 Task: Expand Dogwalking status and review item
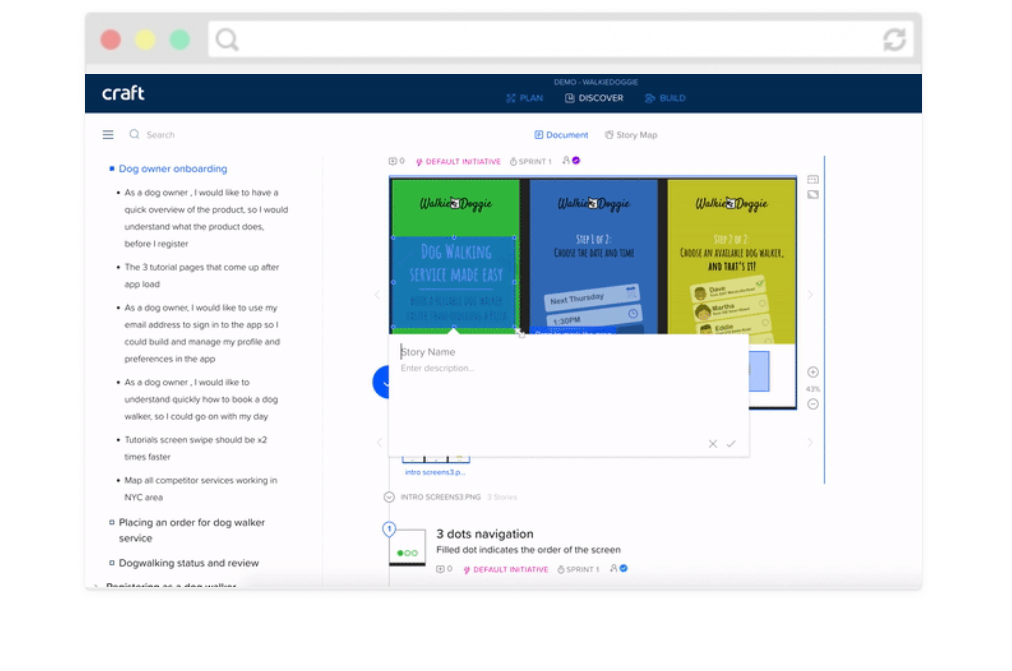click(112, 563)
